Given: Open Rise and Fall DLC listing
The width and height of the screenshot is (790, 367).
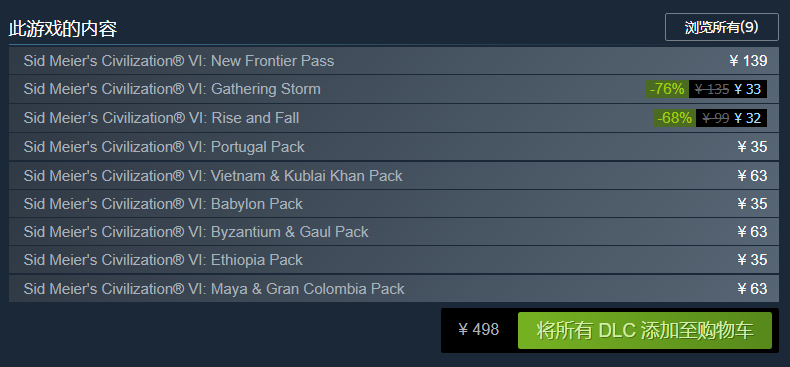Looking at the screenshot, I should coord(393,118).
